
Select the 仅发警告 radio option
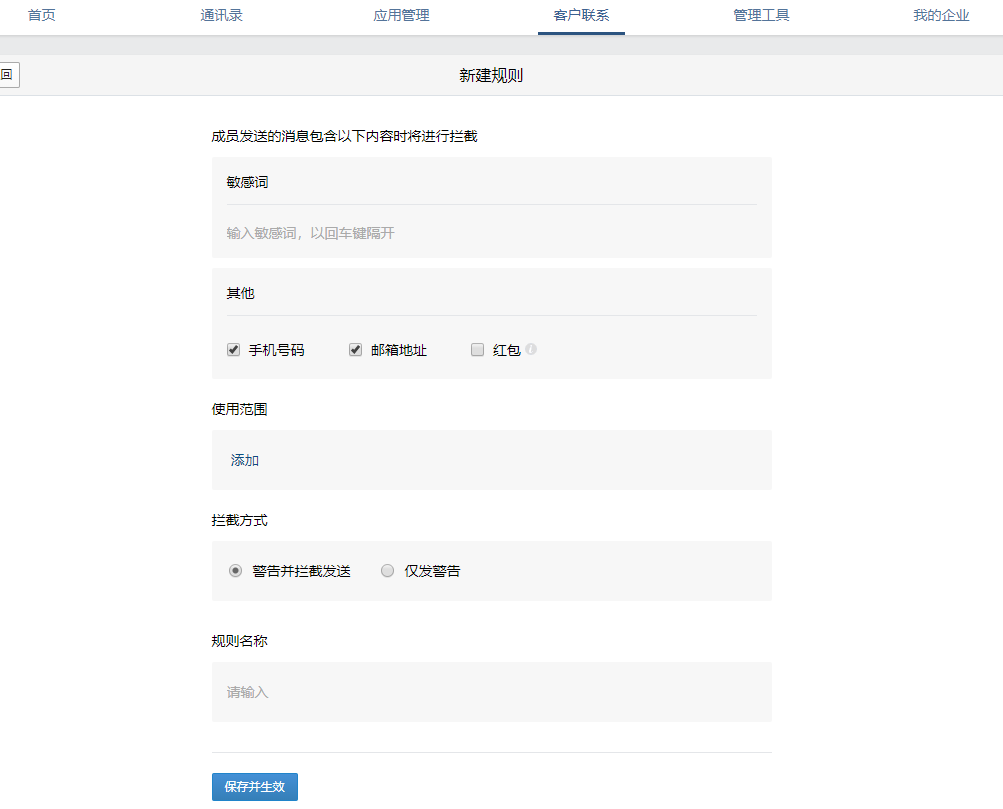(x=388, y=571)
